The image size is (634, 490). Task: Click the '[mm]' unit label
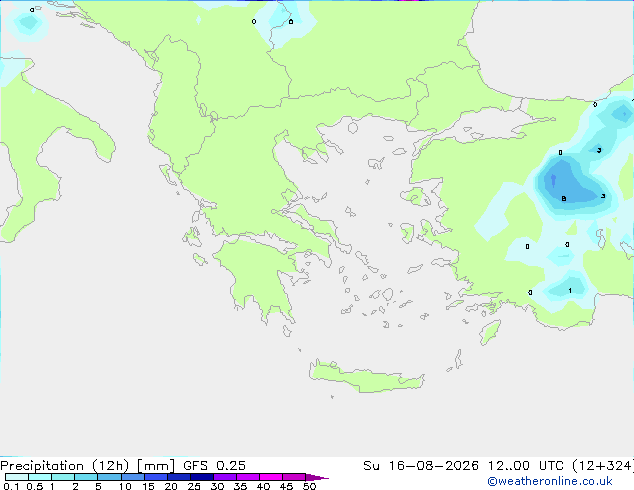[156, 466]
